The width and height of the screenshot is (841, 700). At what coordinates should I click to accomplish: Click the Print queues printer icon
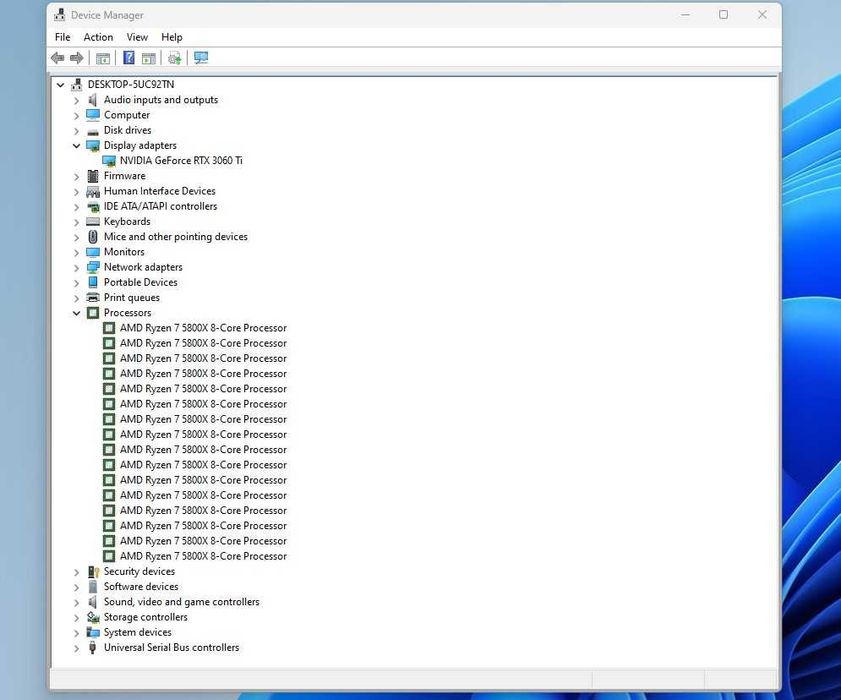93,297
